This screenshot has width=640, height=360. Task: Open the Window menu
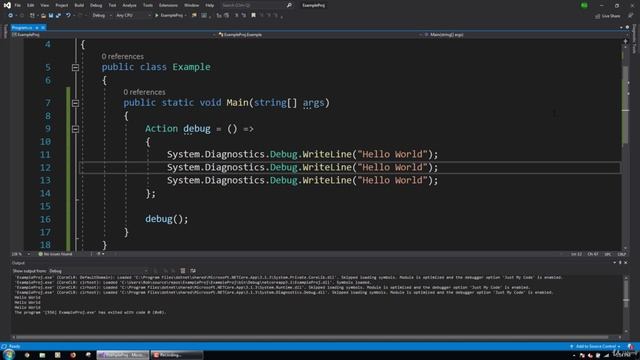pos(191,5)
